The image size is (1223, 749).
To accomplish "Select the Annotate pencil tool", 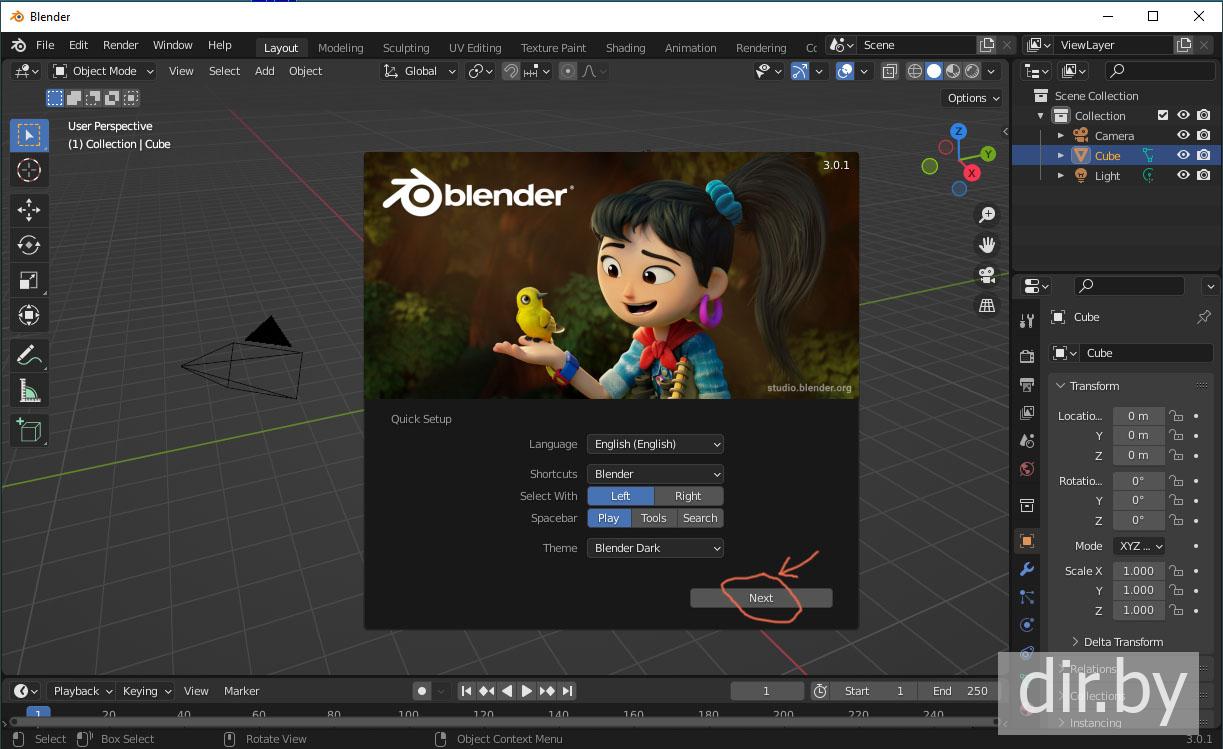I will 29,354.
